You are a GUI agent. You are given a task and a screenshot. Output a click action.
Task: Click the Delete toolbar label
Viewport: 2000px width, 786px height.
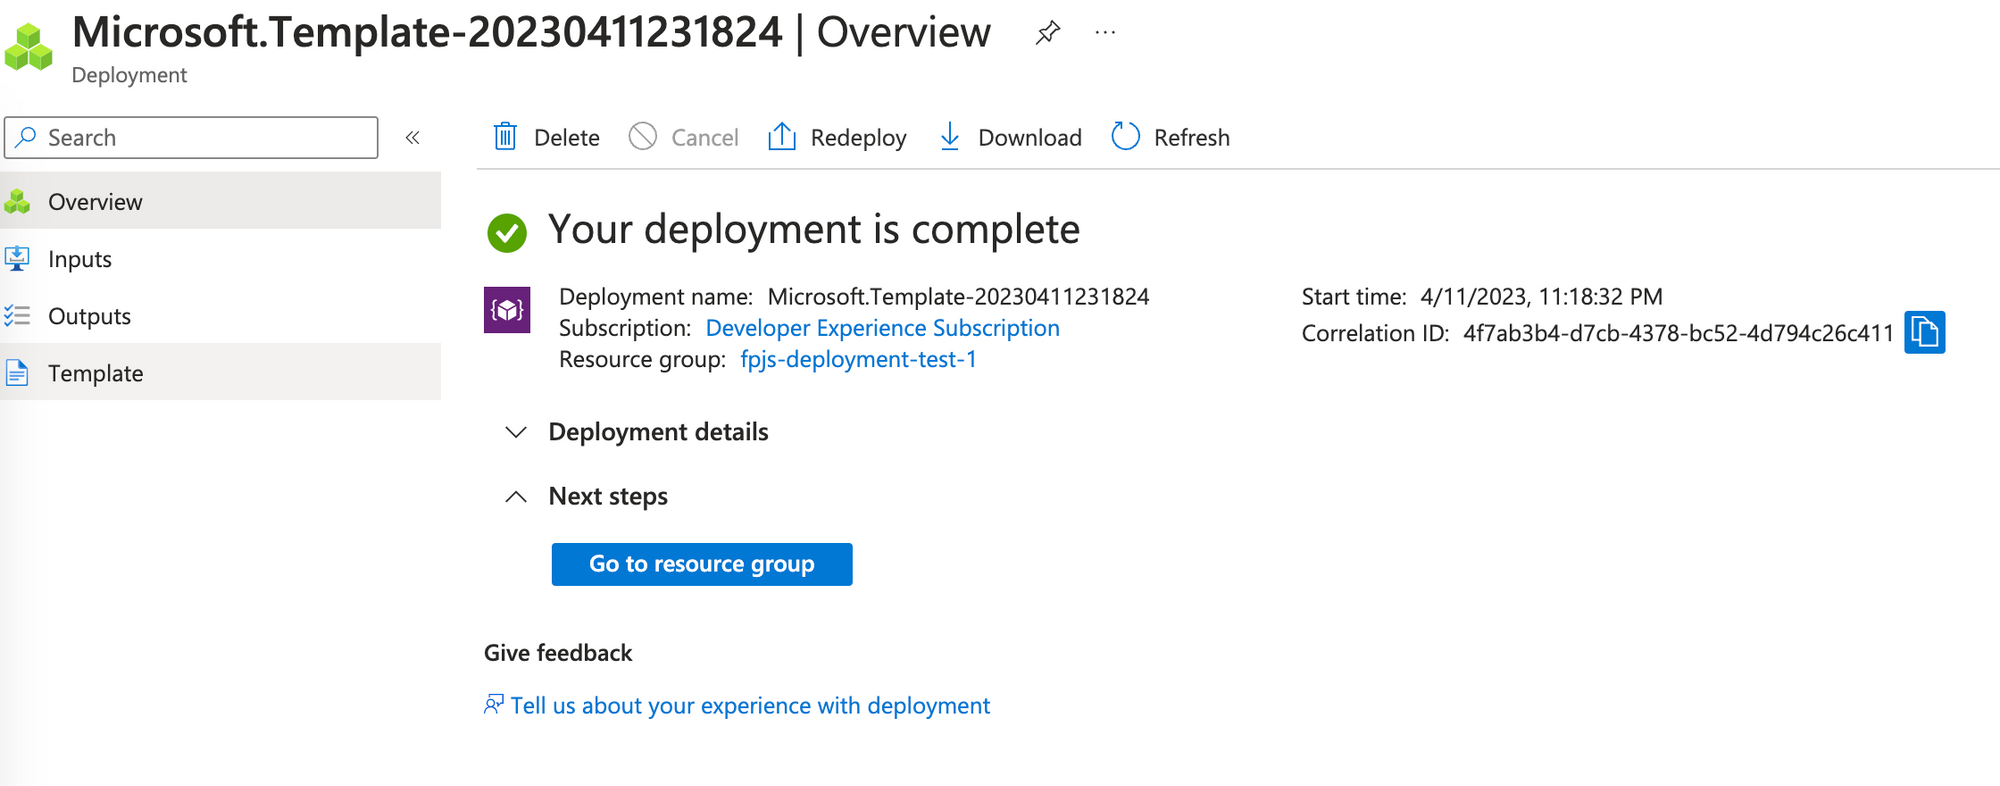point(567,137)
